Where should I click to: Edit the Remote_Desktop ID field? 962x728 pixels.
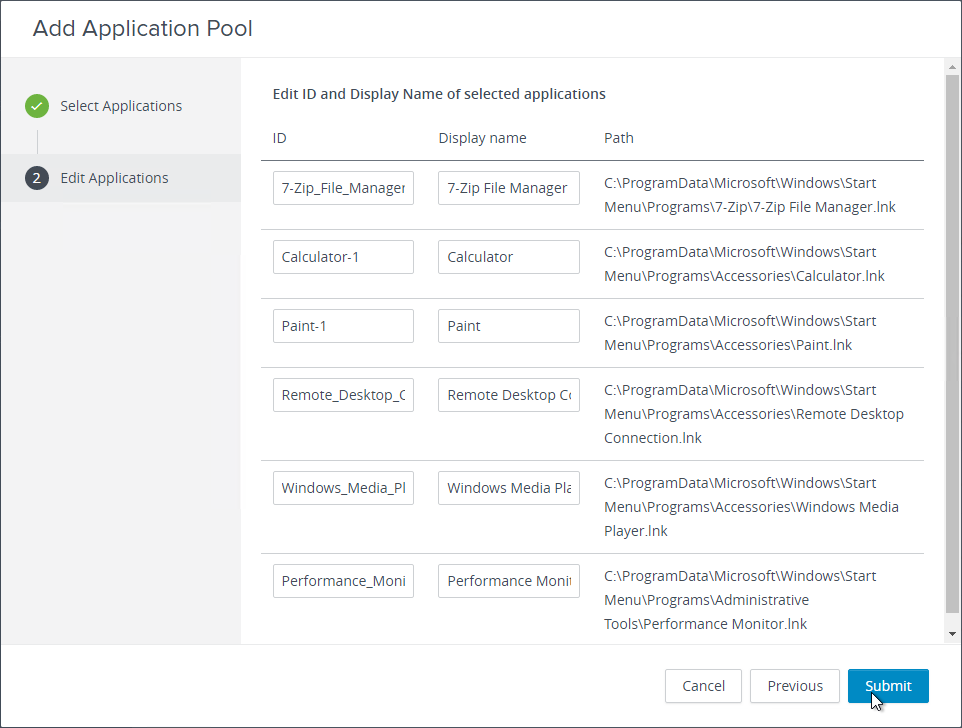coord(343,395)
